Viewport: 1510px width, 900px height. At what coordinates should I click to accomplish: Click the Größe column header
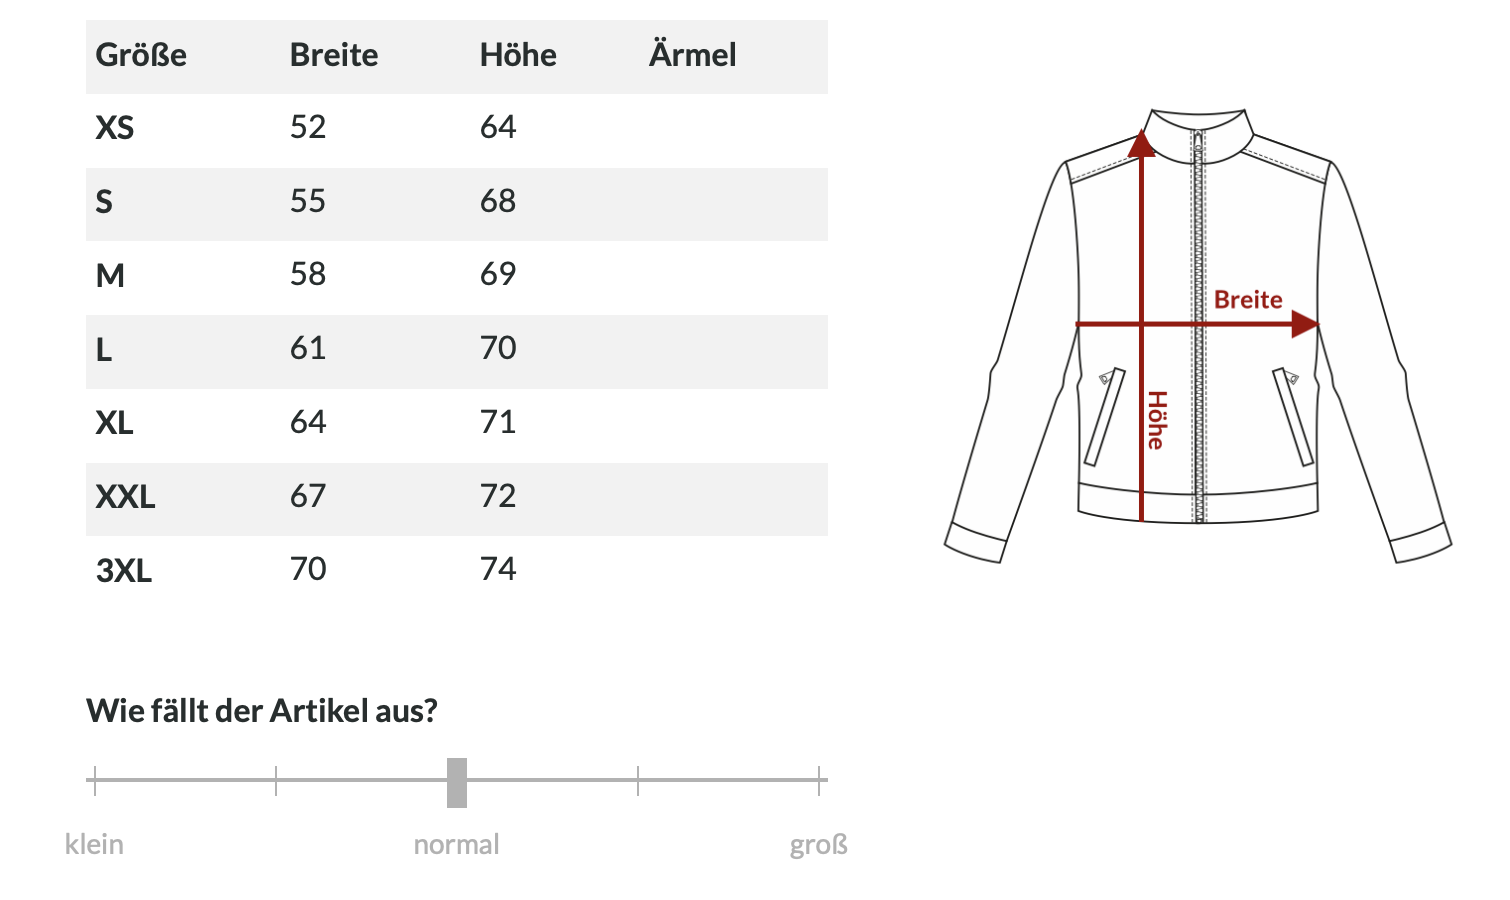coord(141,55)
